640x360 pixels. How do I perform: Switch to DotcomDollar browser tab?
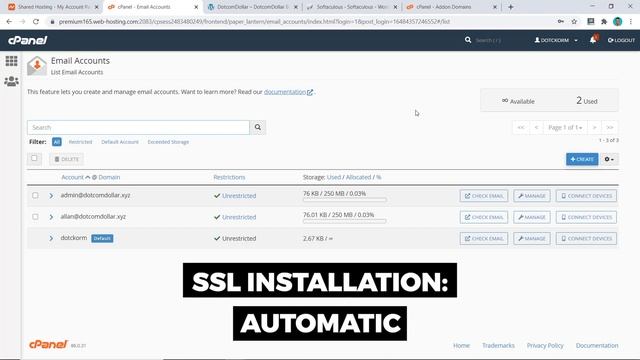[253, 7]
